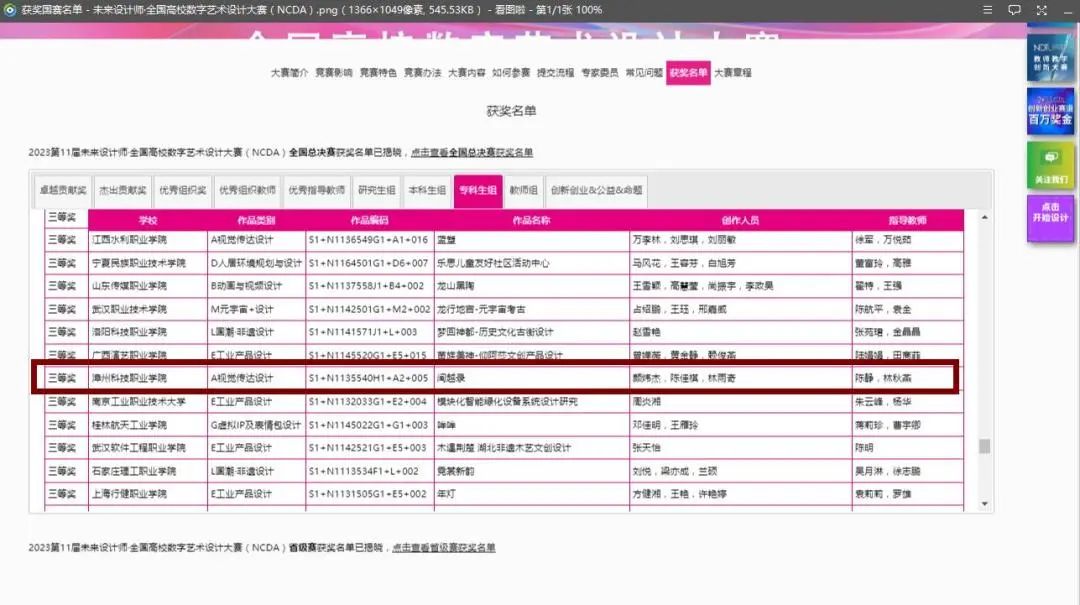This screenshot has height=605, width=1080.
Task: Click the award table scrollbar thumb
Action: [x=984, y=447]
